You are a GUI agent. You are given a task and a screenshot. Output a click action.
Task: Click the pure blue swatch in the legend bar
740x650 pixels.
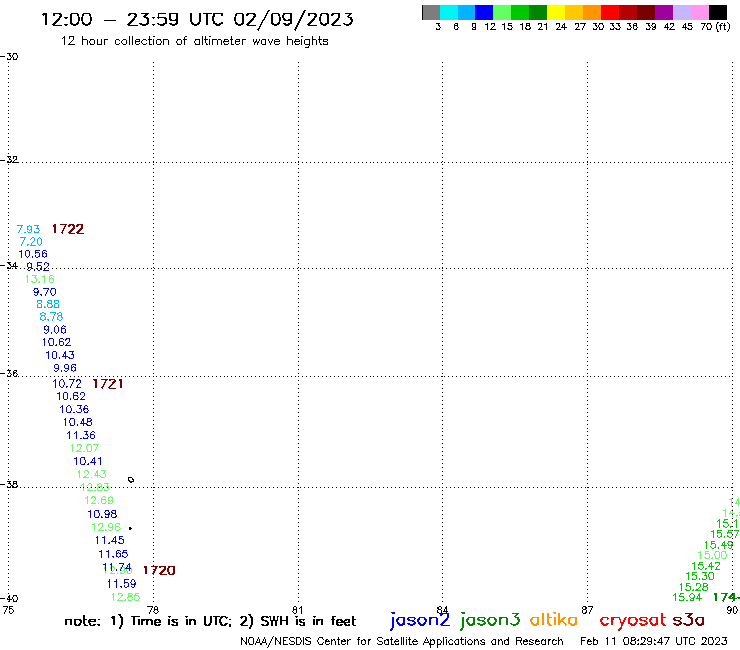(484, 12)
